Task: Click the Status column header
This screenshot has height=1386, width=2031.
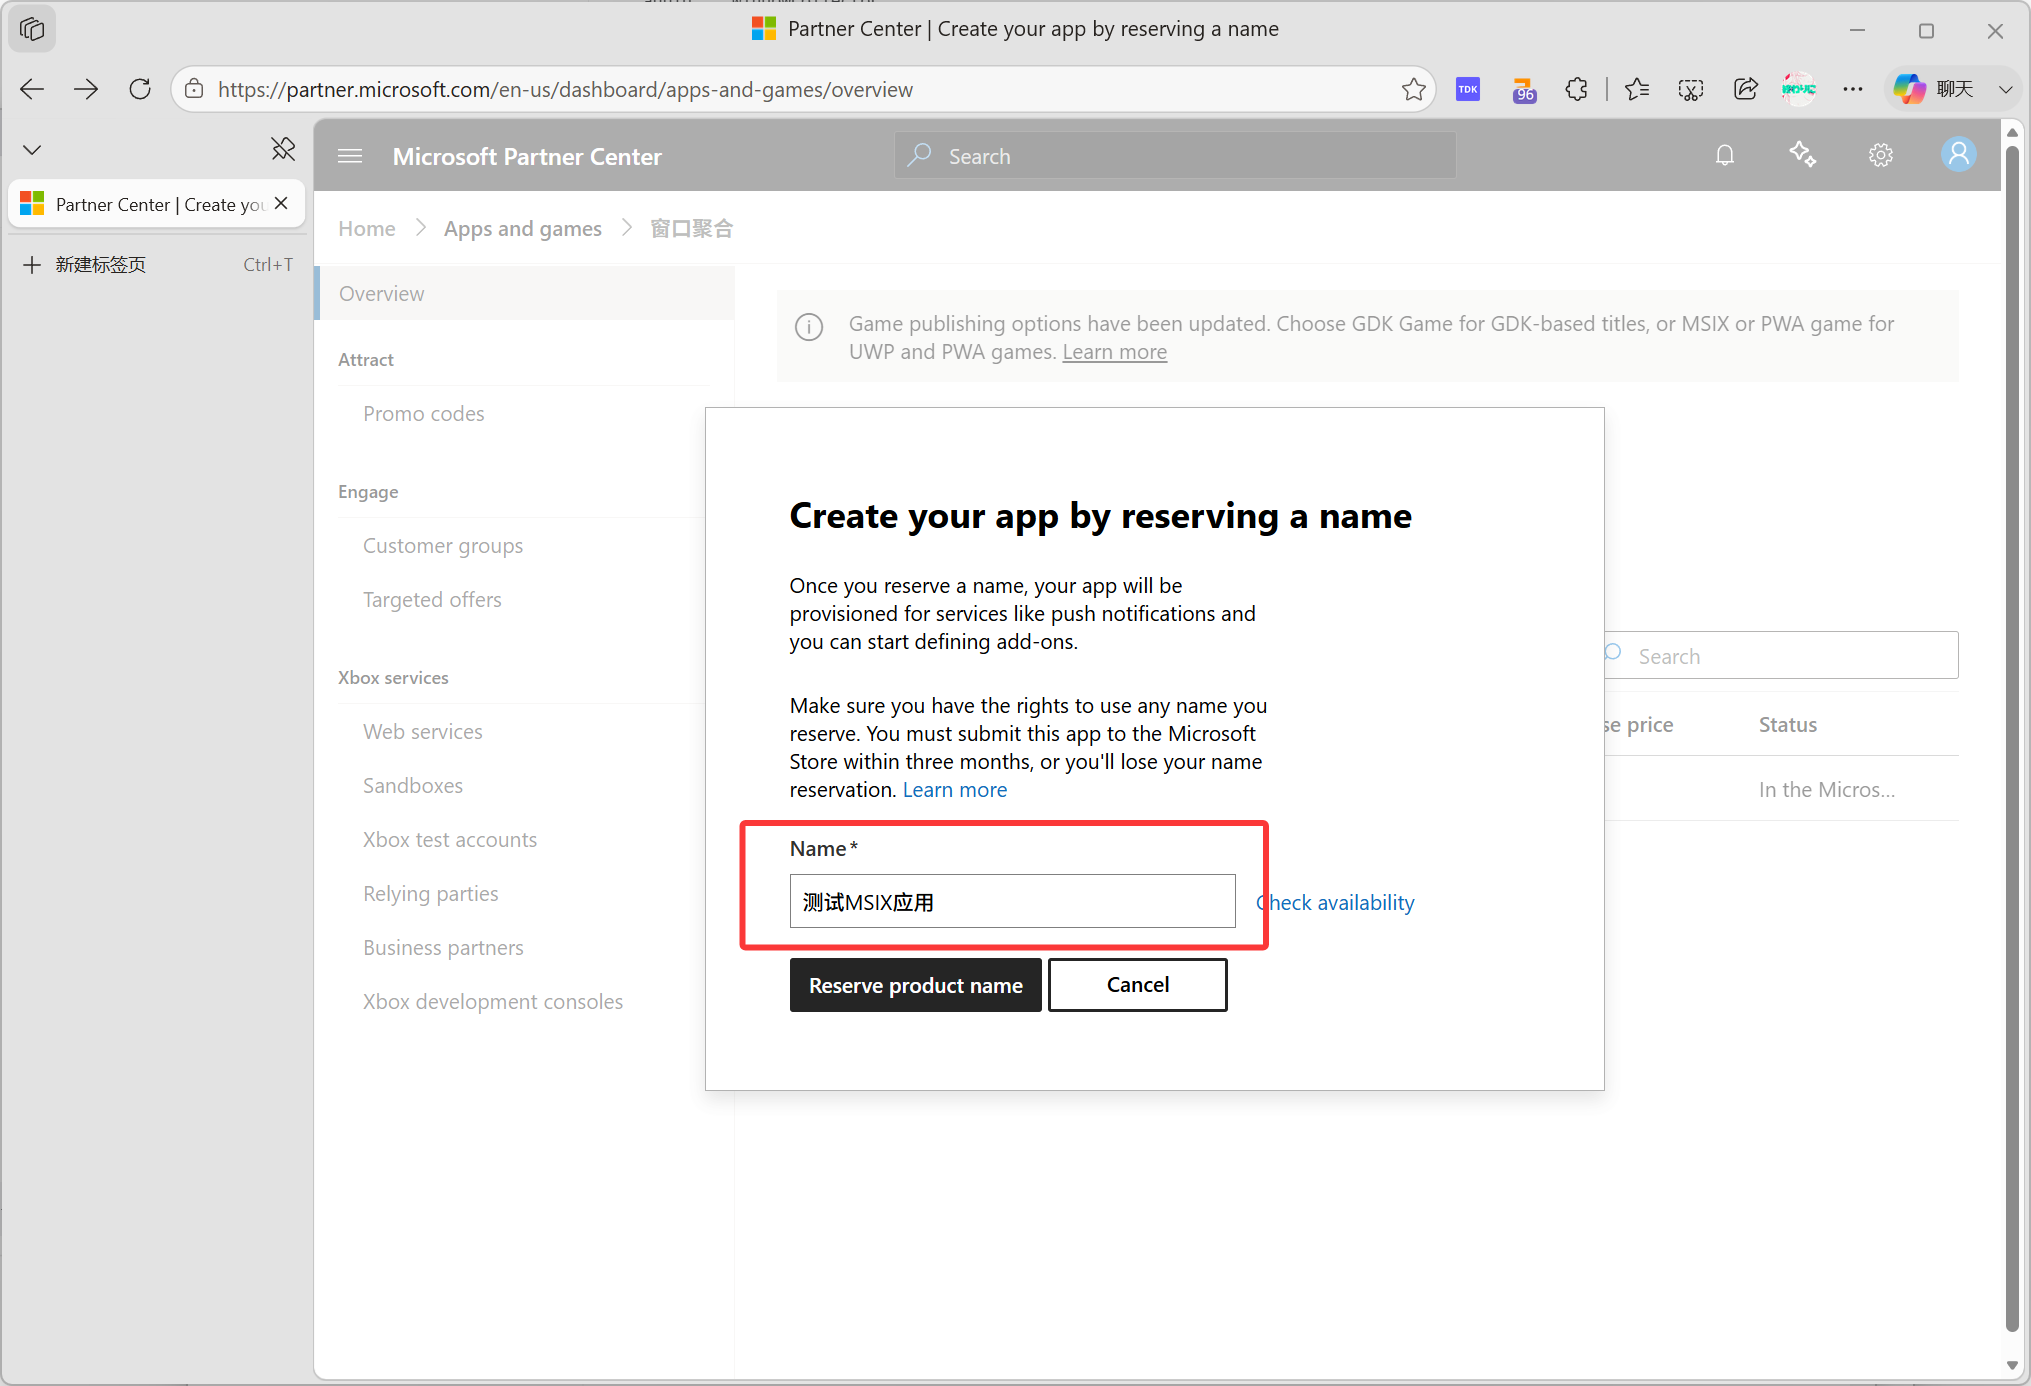Action: (x=1788, y=725)
